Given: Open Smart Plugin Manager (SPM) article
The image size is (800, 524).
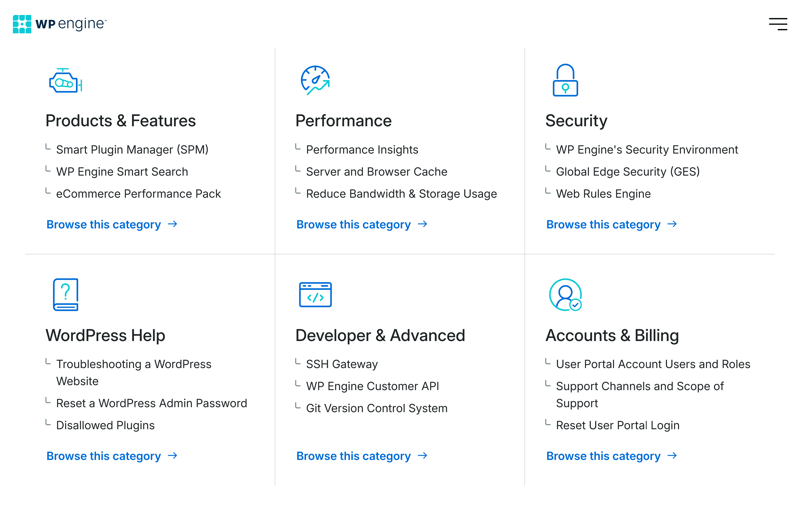Looking at the screenshot, I should pyautogui.click(x=132, y=149).
